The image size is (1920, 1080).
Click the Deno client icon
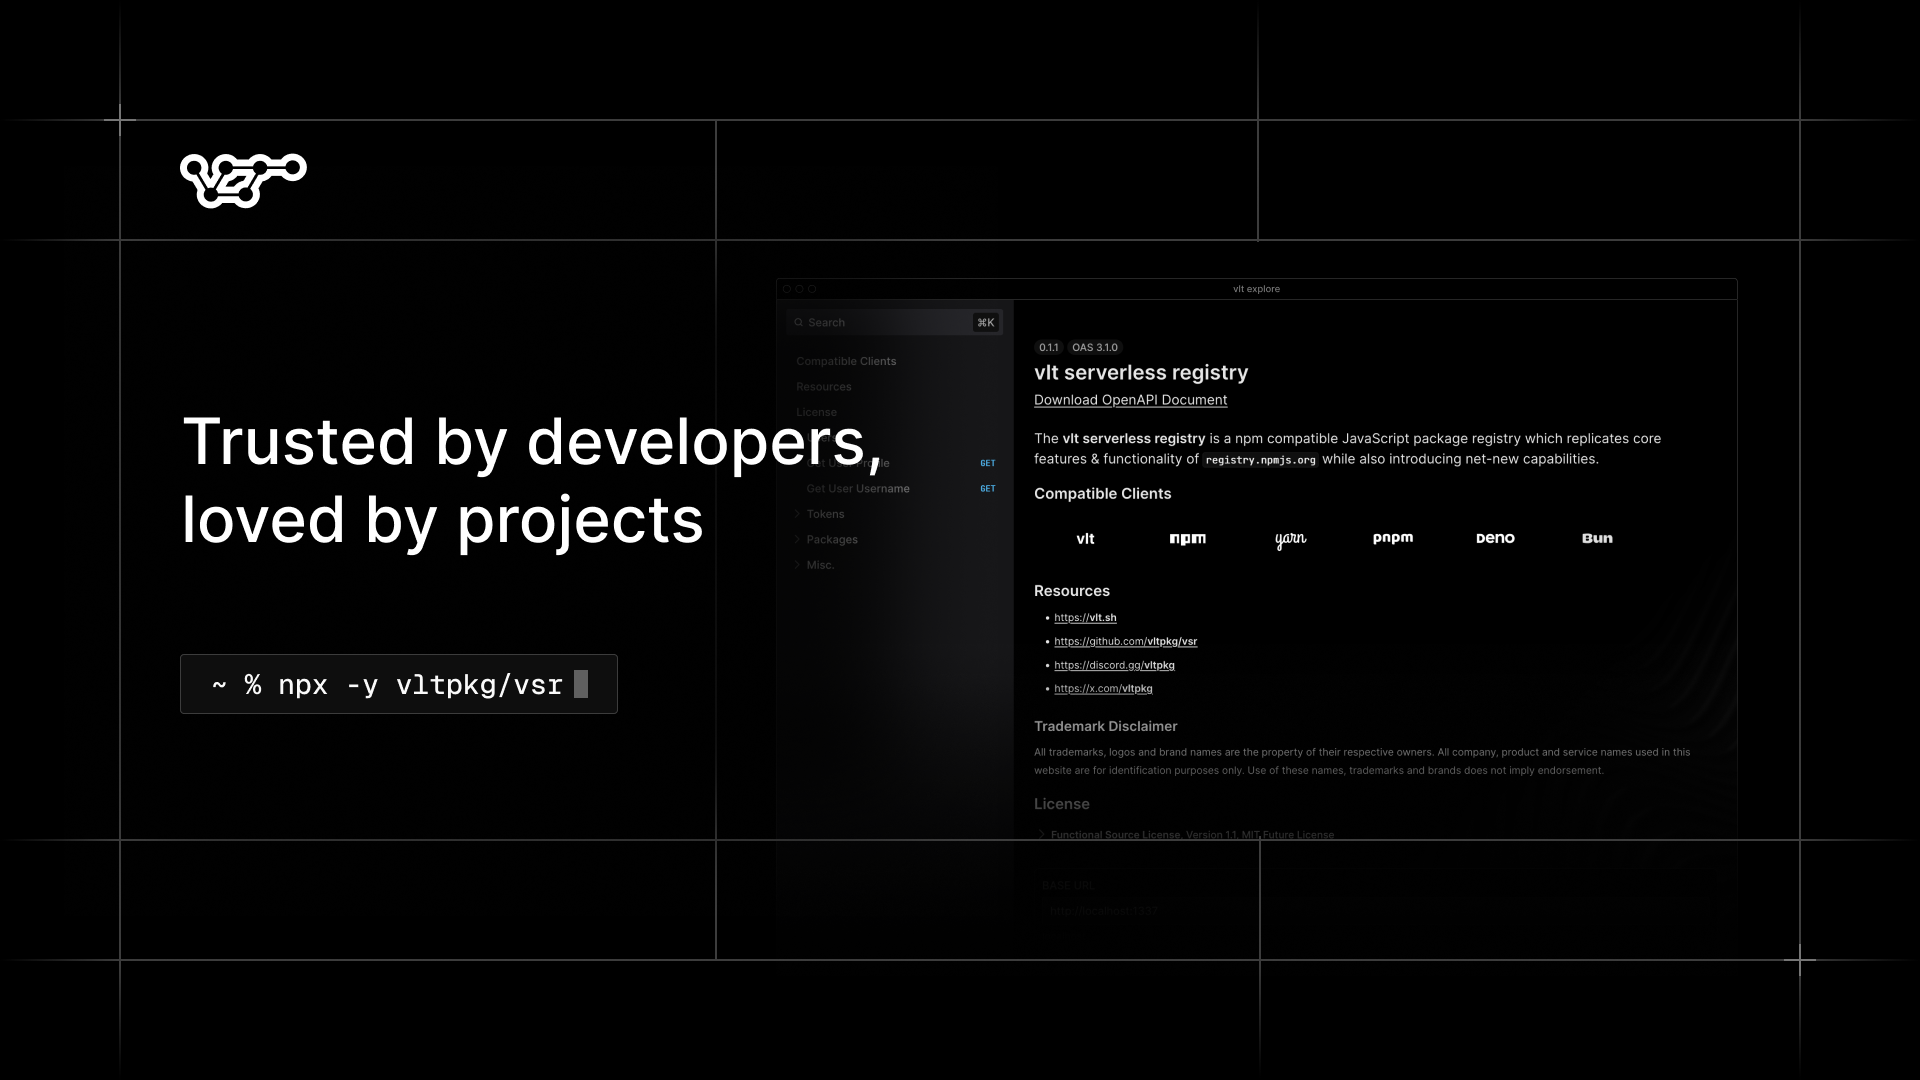(x=1494, y=538)
